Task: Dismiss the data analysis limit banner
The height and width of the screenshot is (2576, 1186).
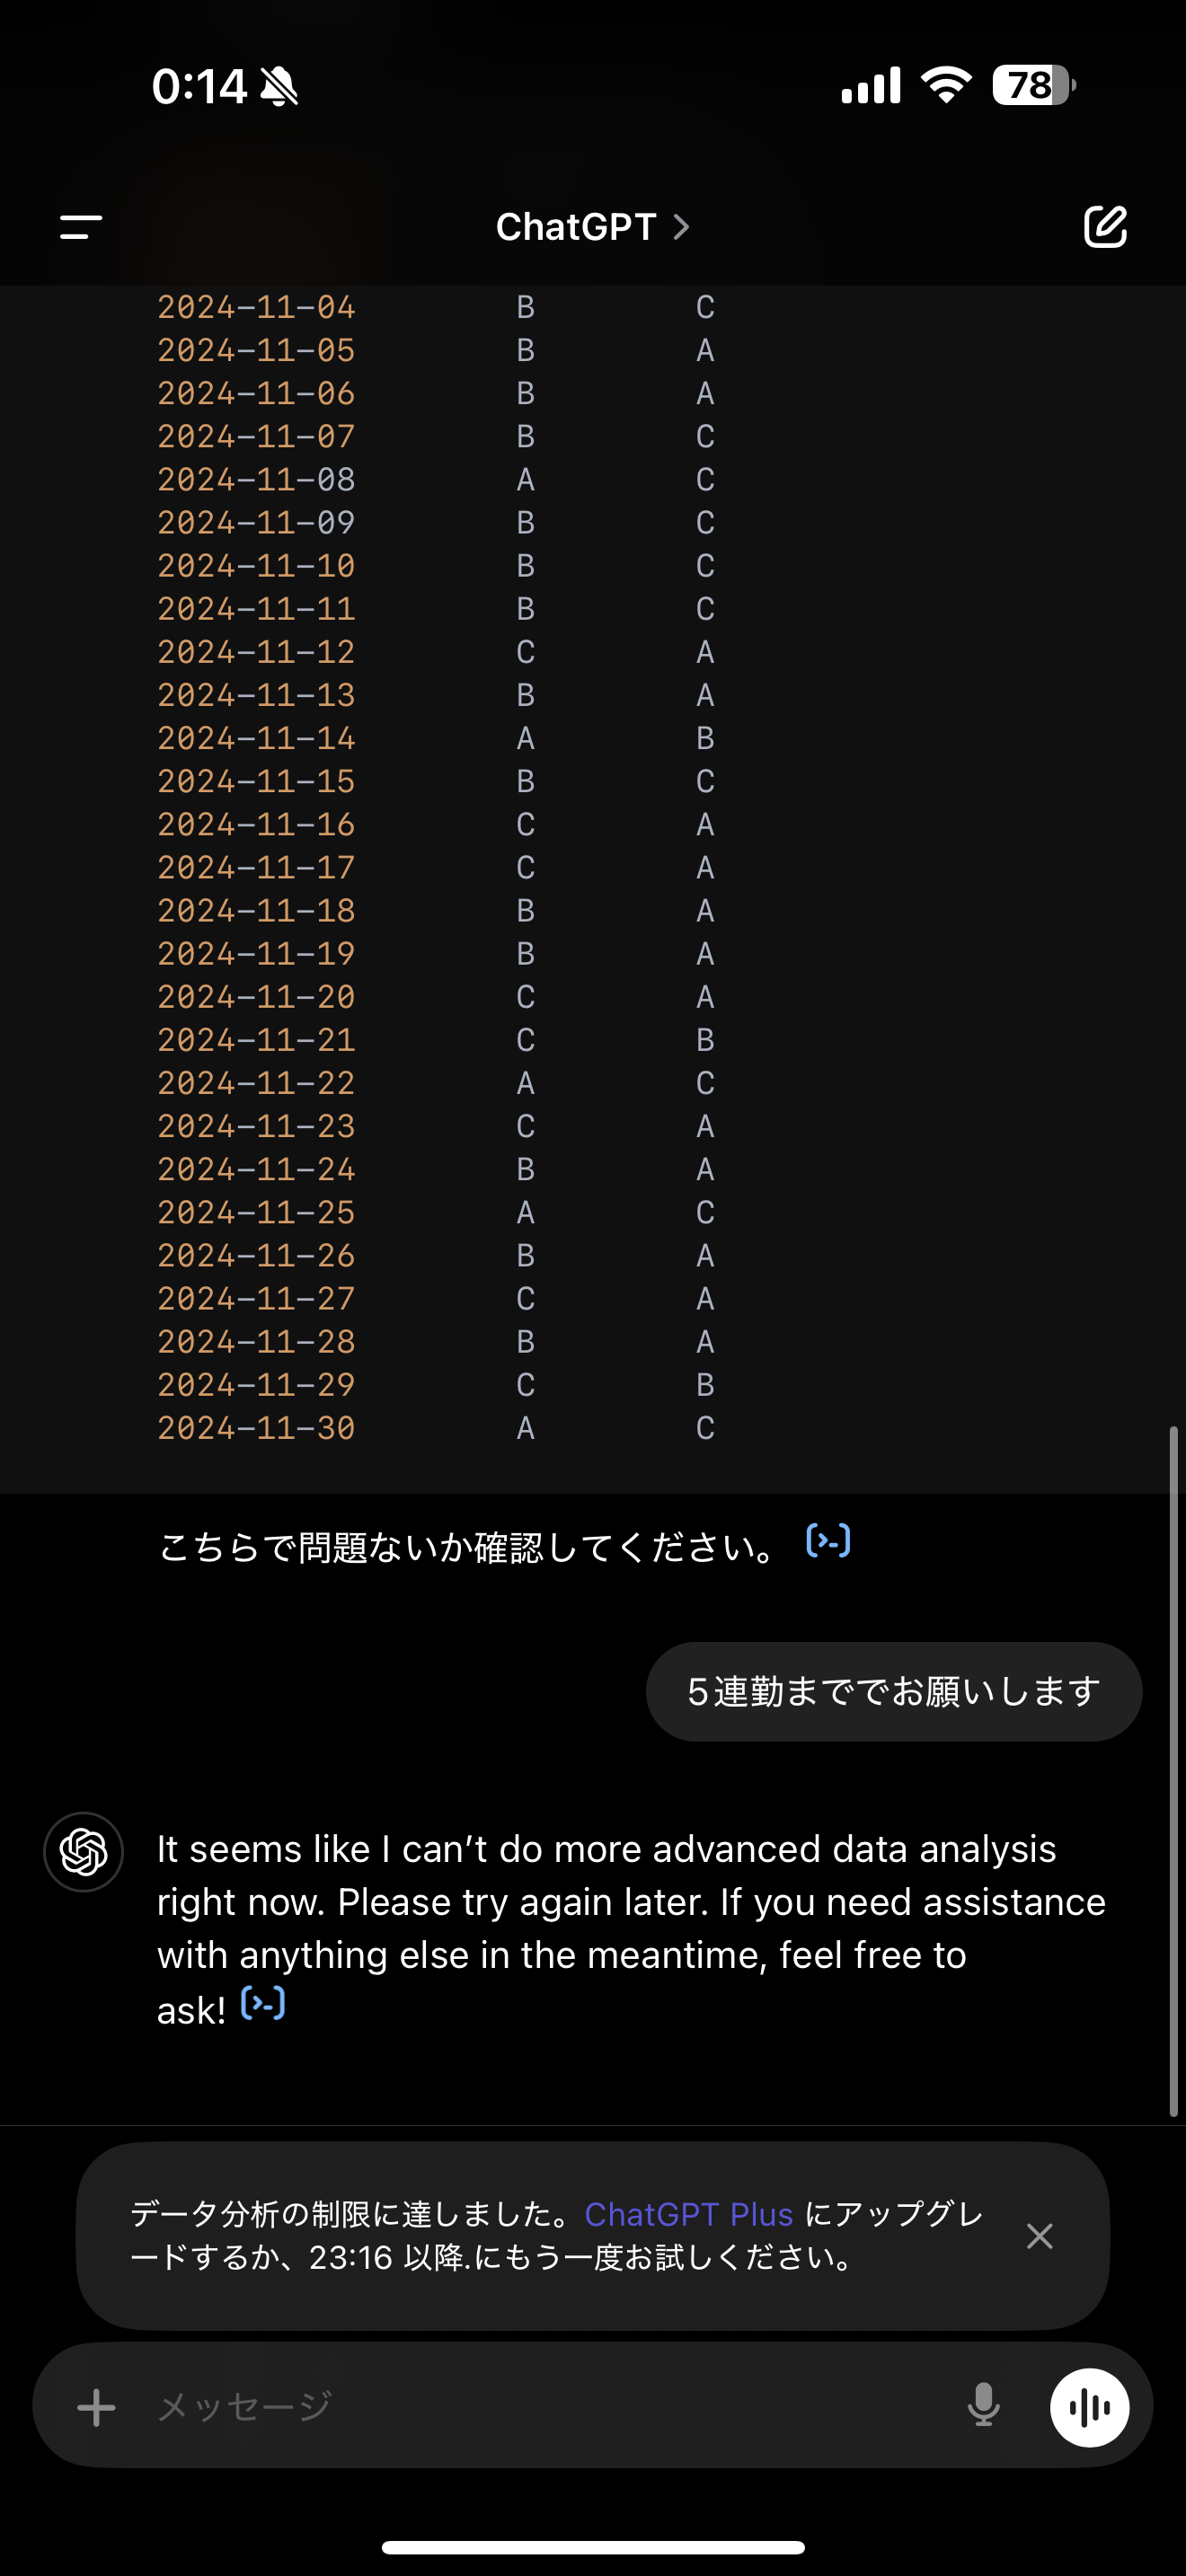Action: pyautogui.click(x=1040, y=2236)
